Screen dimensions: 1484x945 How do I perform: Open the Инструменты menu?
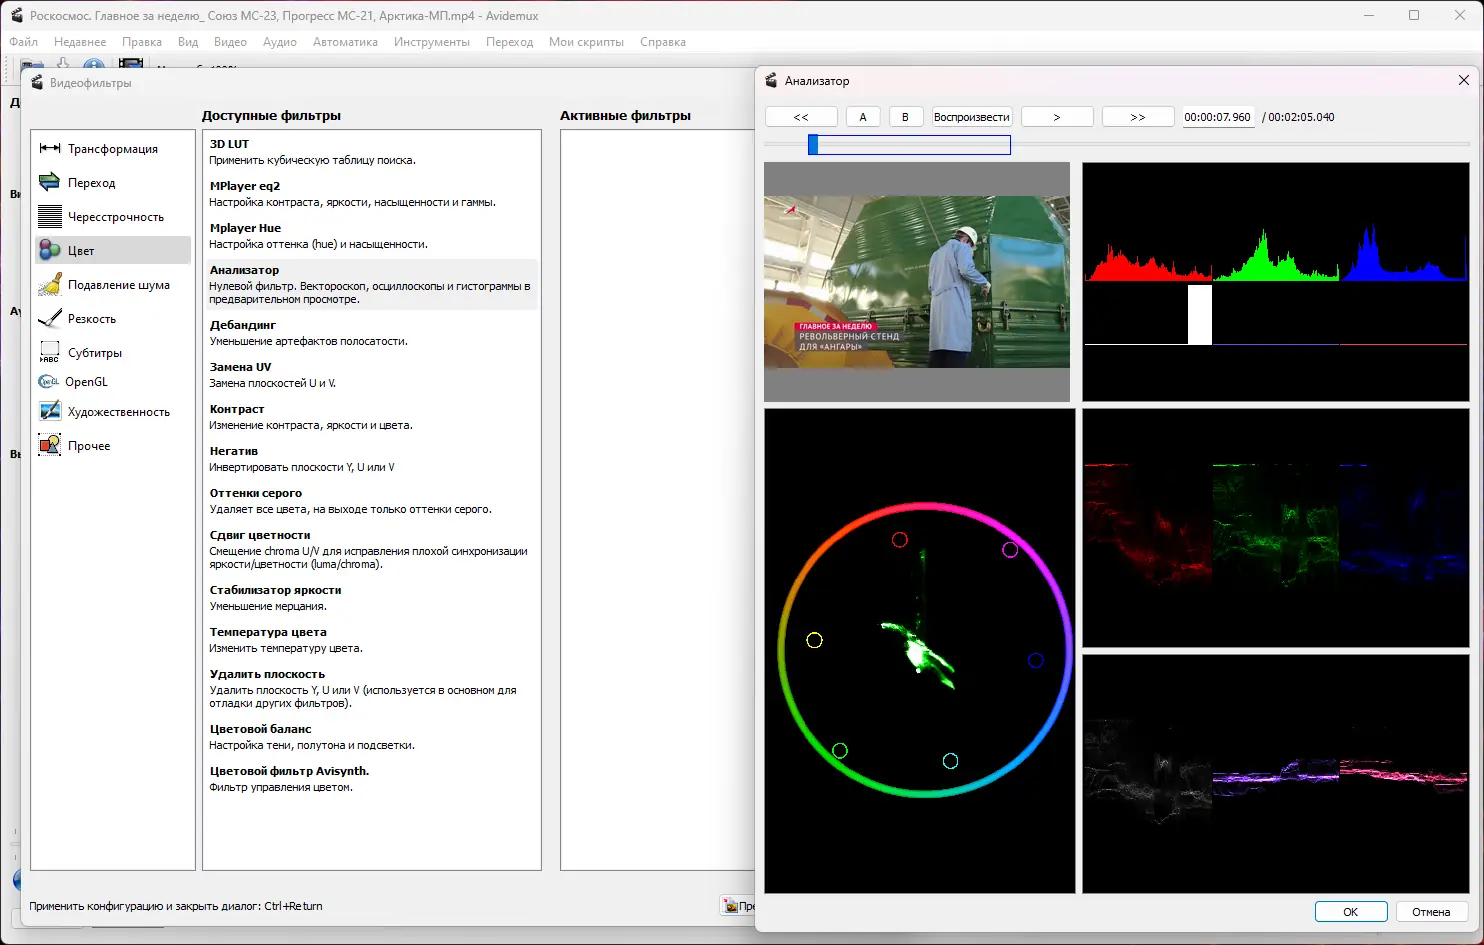[431, 42]
